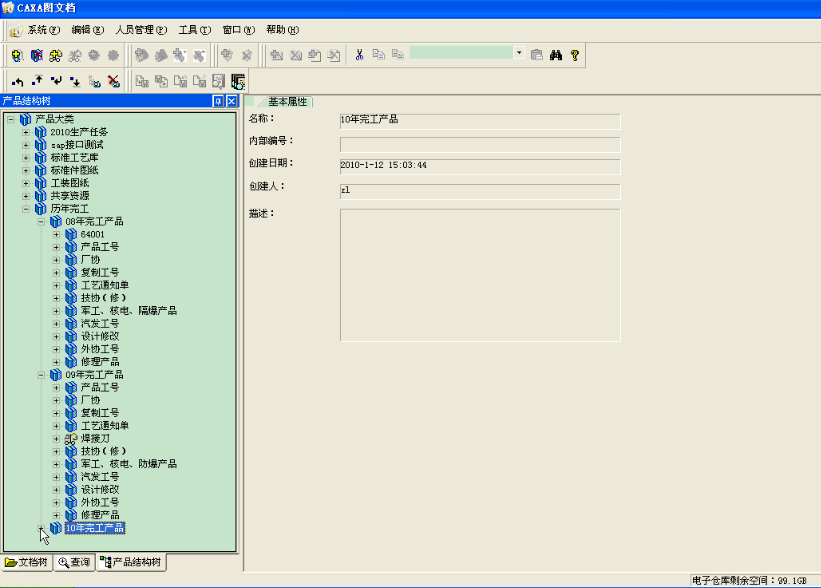Select the 共享资源 tree item
The height and width of the screenshot is (588, 821).
coord(70,196)
